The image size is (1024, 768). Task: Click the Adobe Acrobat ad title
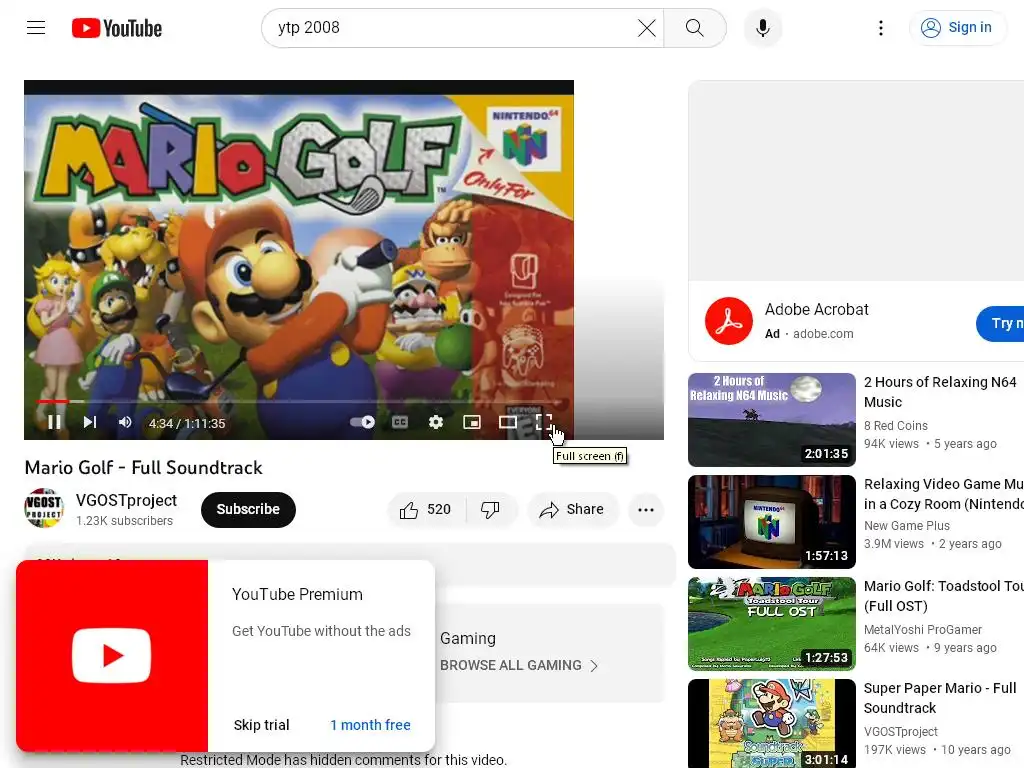(816, 310)
